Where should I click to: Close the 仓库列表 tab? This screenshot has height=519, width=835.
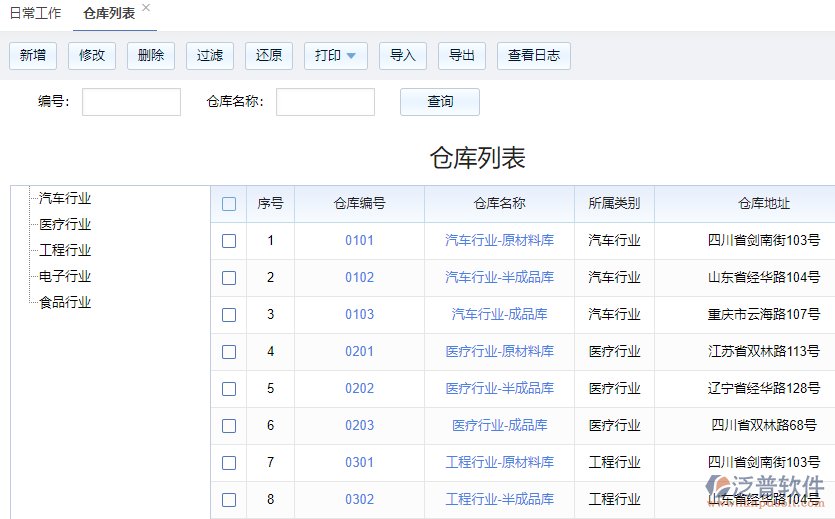tap(146, 8)
